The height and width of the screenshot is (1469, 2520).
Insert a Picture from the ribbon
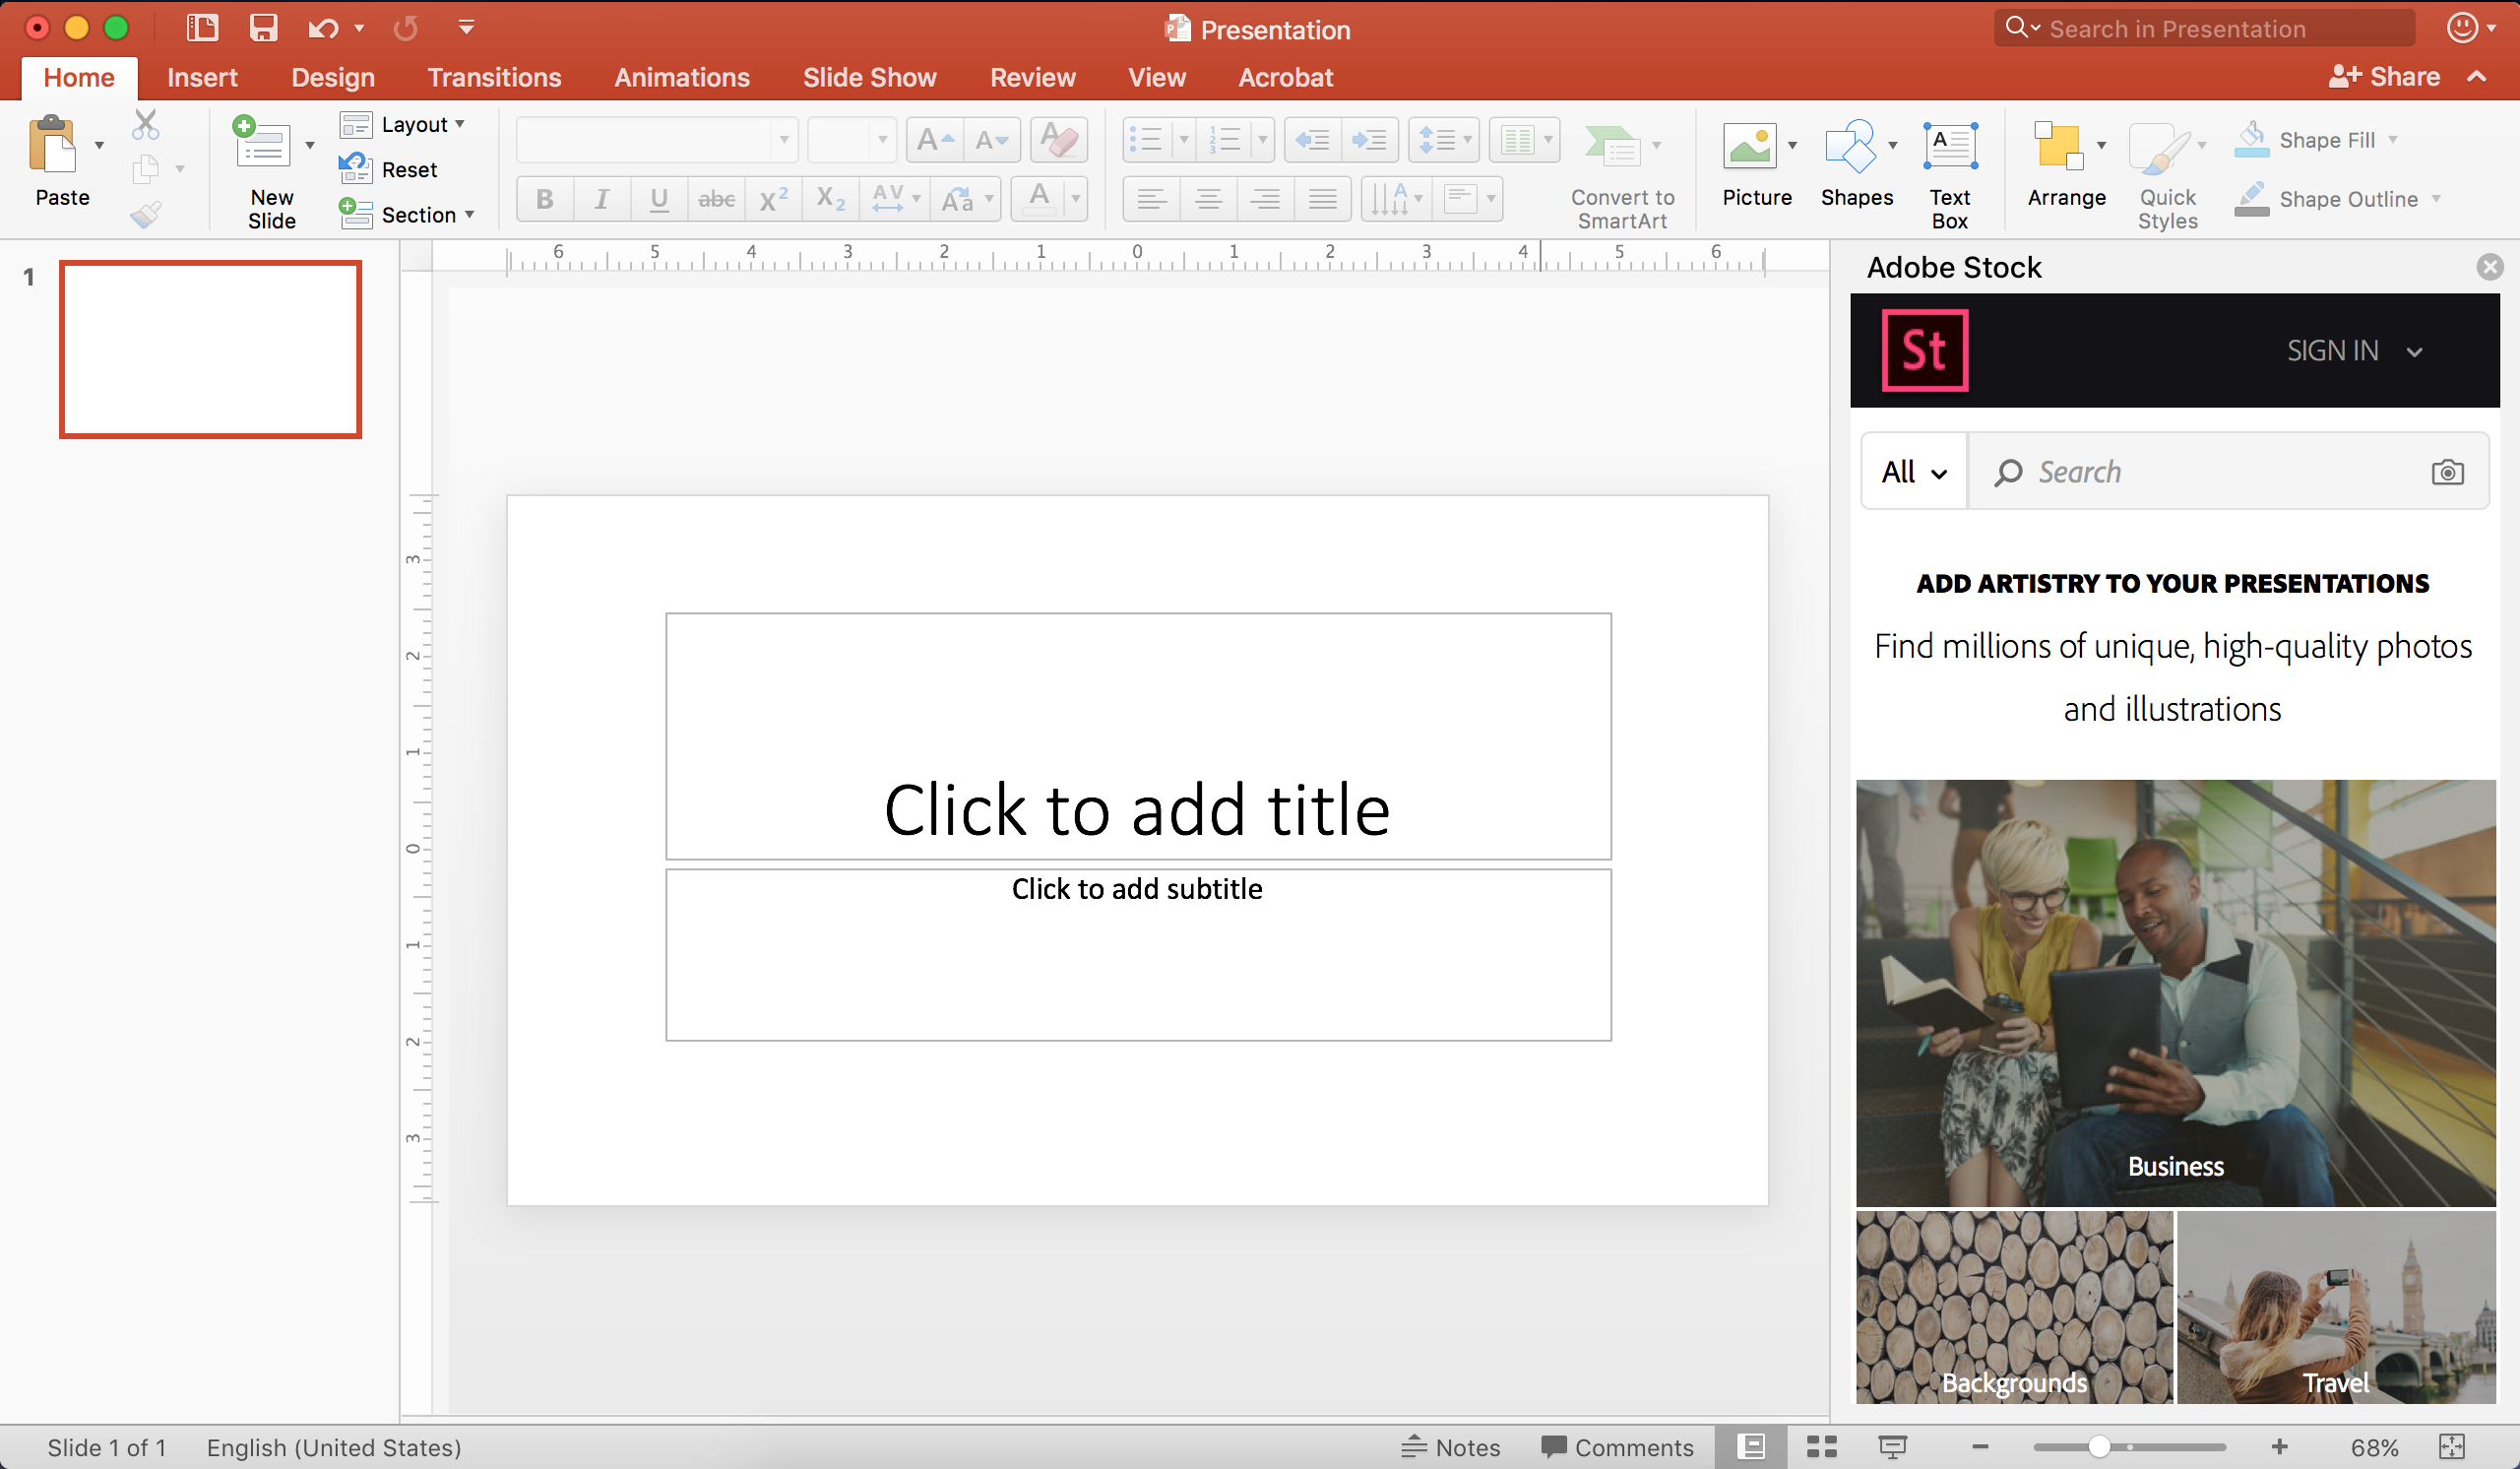pyautogui.click(x=1749, y=147)
